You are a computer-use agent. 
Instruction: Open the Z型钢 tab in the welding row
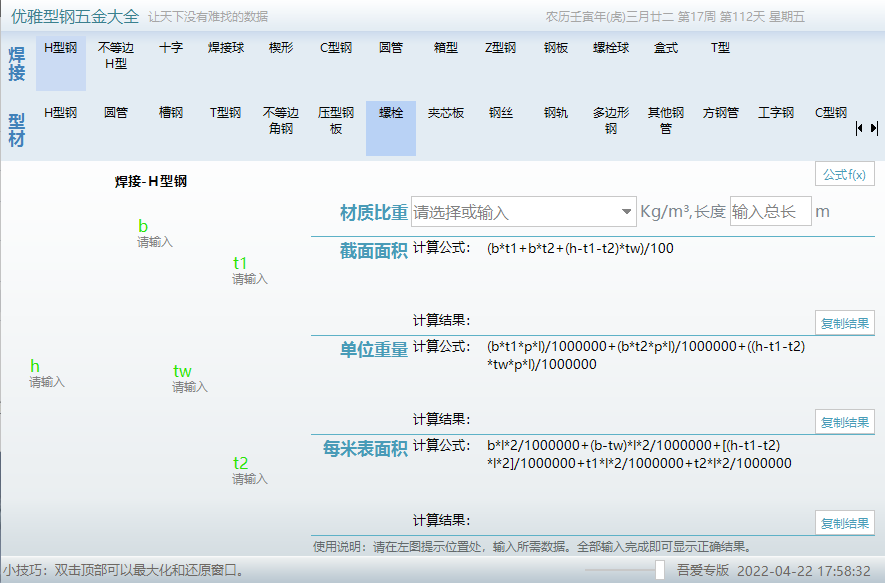click(500, 46)
